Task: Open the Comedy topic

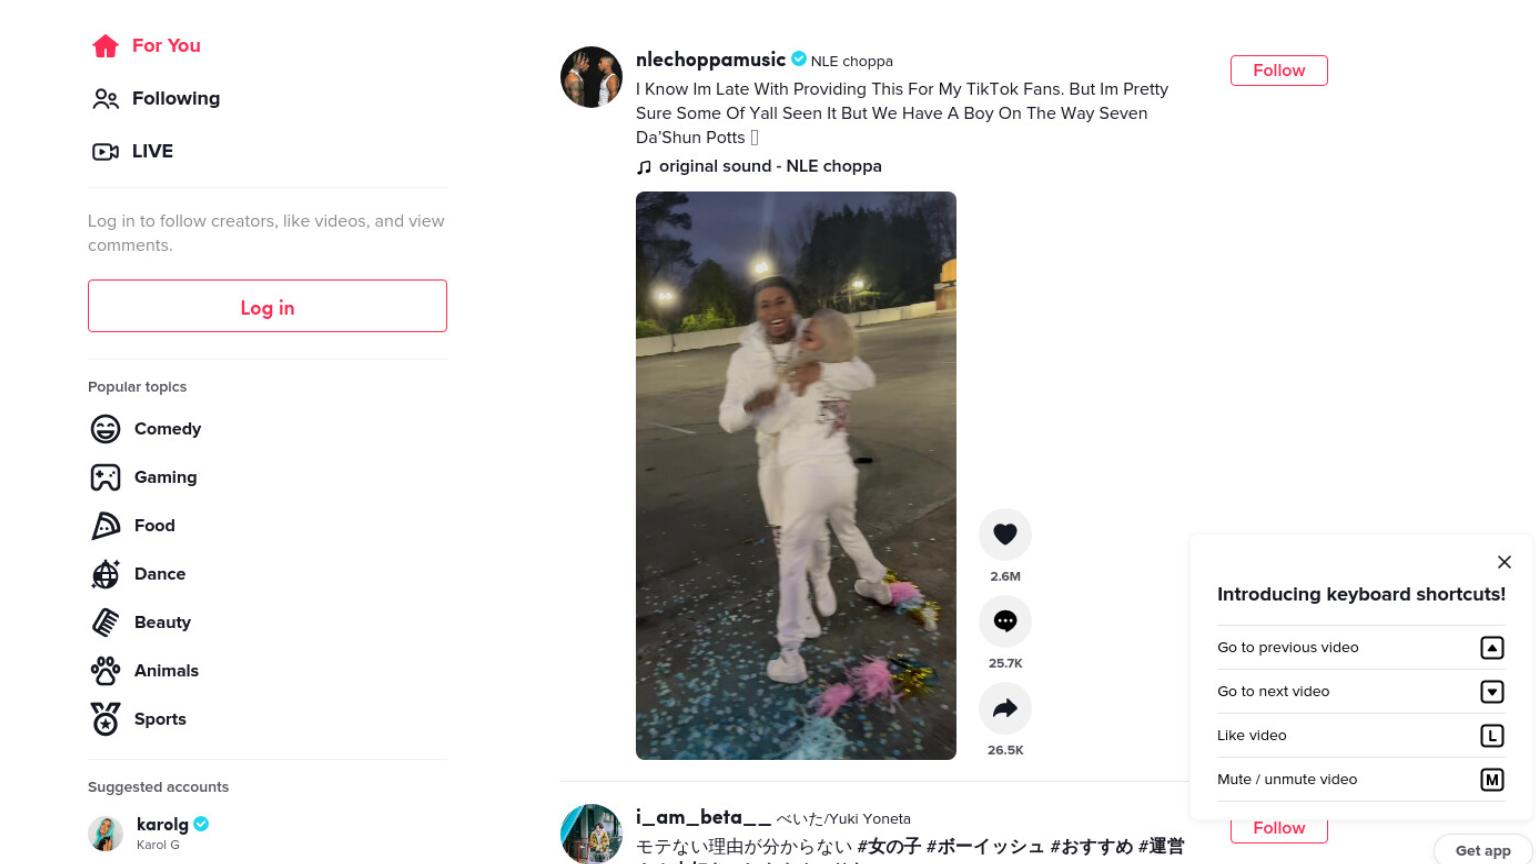Action: 146,429
